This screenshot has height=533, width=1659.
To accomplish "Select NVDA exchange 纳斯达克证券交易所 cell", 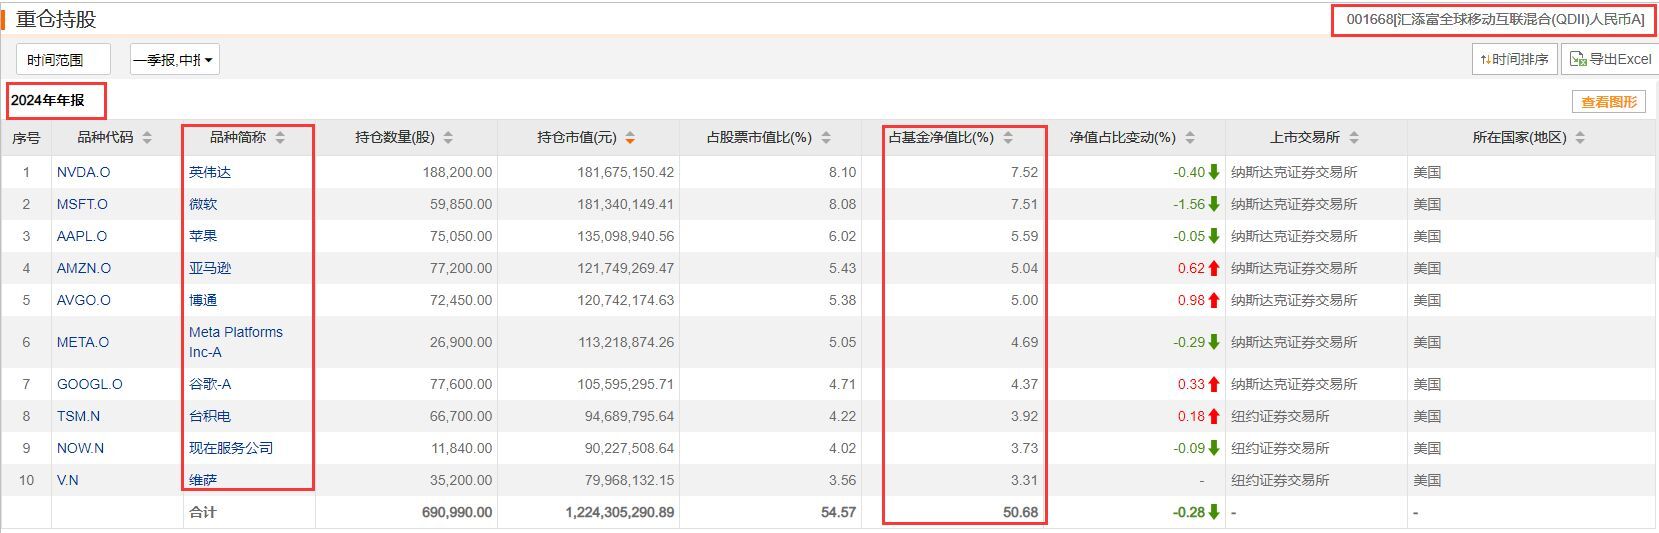I will point(1294,172).
